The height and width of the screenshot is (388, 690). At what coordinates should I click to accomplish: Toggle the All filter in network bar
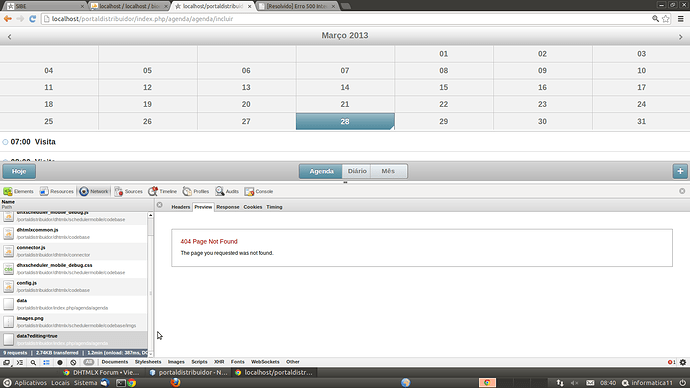tap(88, 362)
